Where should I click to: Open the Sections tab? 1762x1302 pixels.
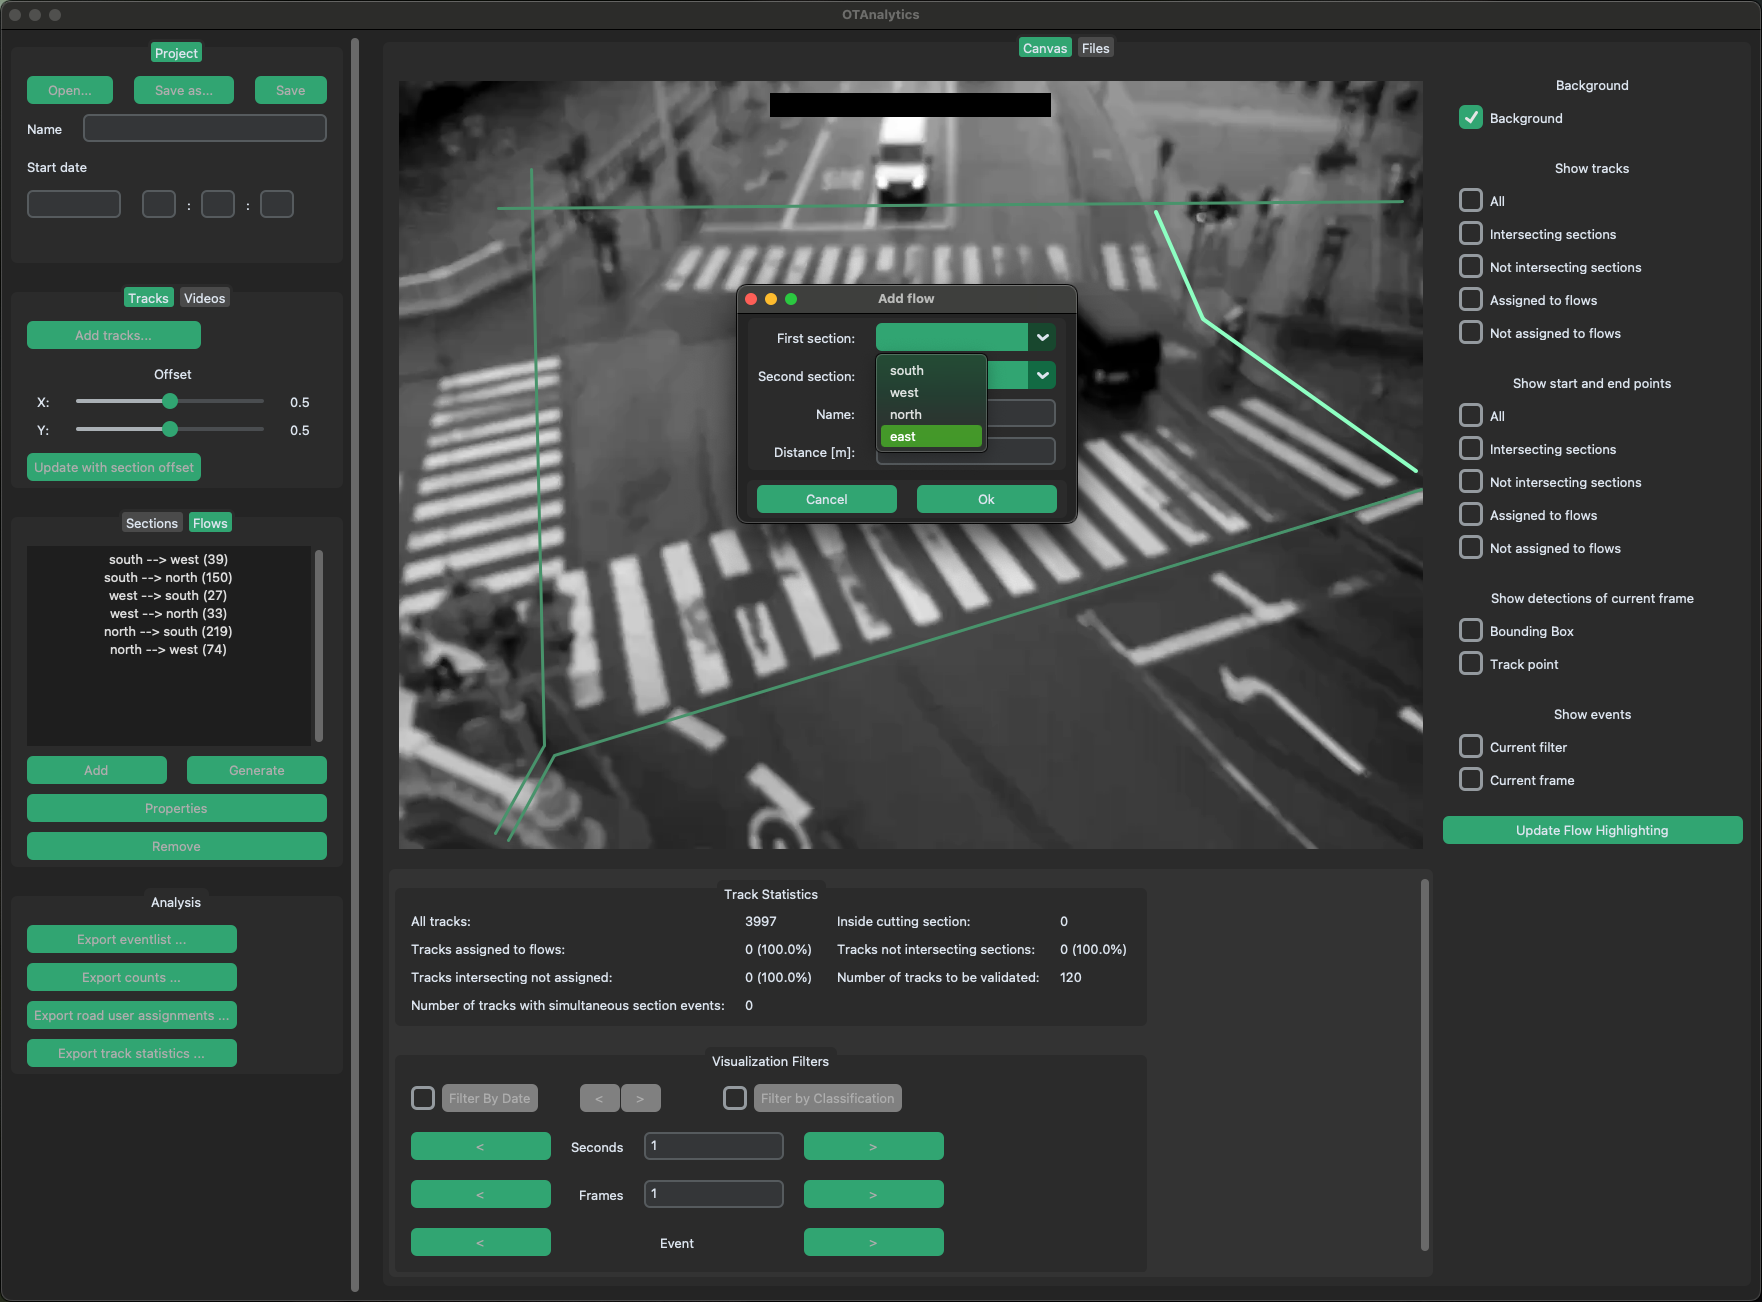coord(151,523)
